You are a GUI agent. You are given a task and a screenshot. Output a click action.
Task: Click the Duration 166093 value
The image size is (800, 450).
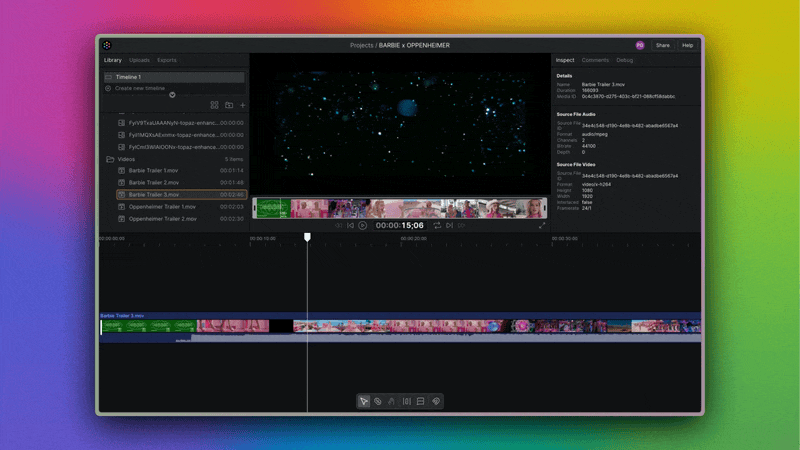coord(590,90)
